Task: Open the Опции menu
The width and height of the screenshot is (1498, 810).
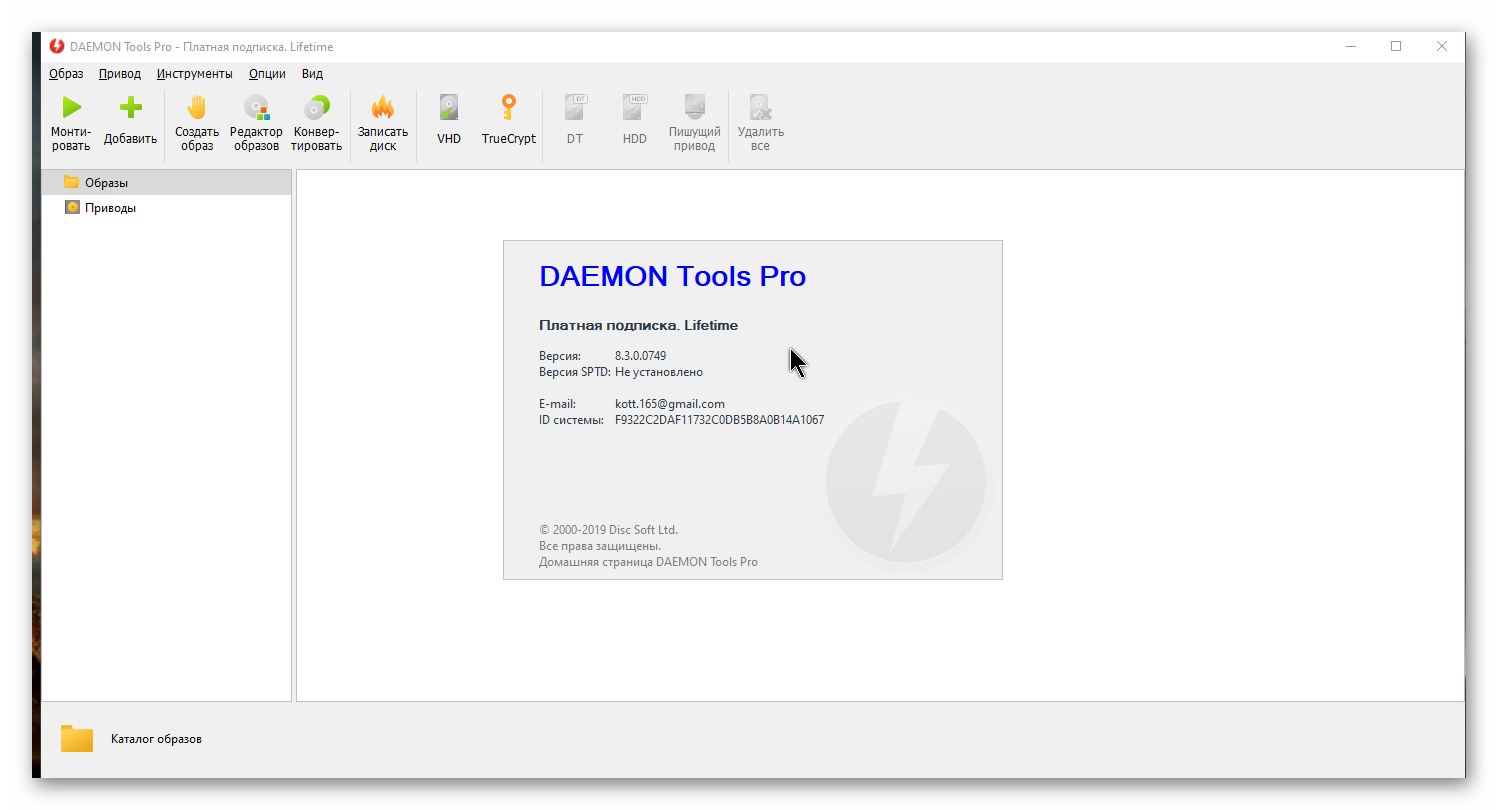Action: pos(267,74)
